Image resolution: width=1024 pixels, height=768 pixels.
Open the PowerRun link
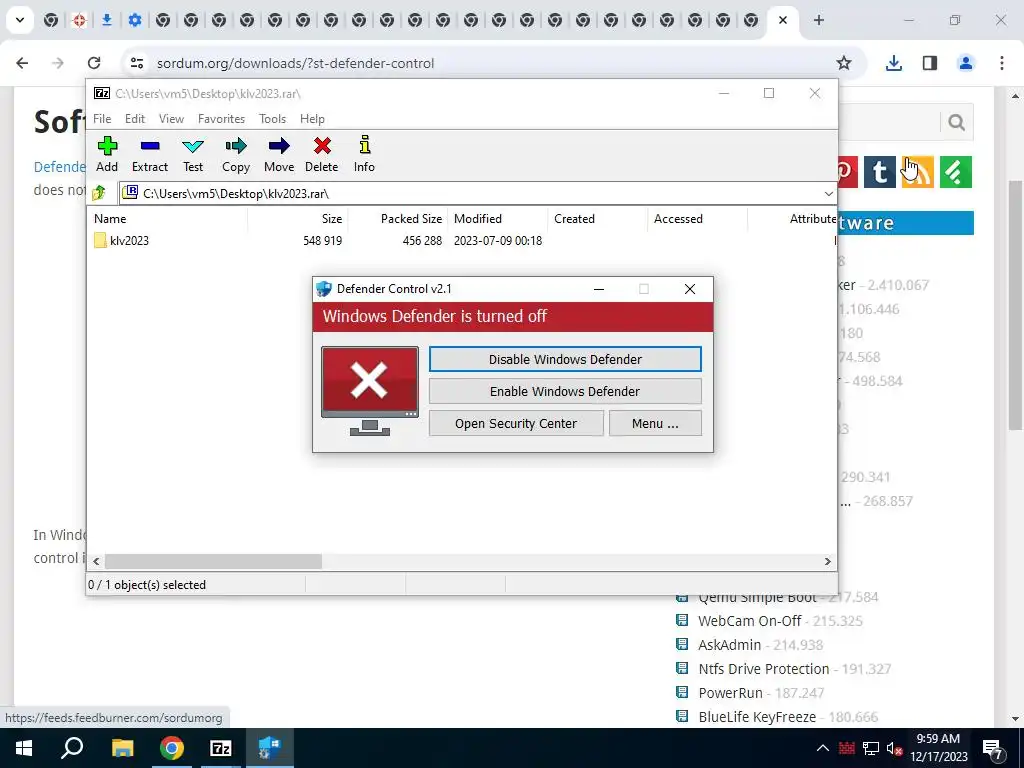click(x=730, y=693)
